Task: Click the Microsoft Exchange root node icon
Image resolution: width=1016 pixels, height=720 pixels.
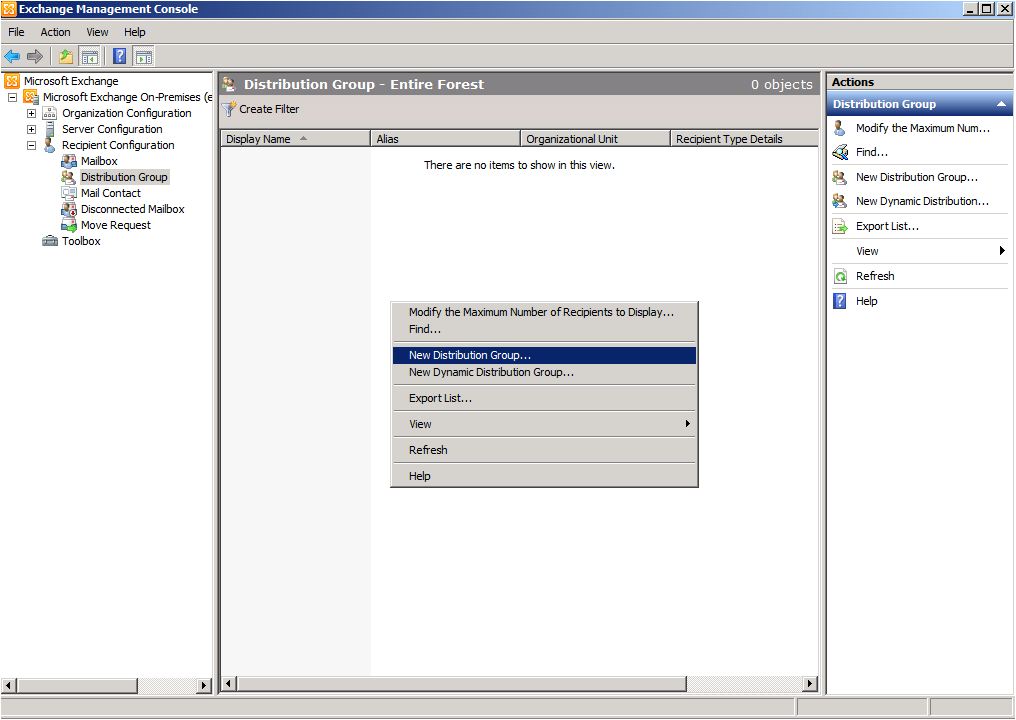Action: pyautogui.click(x=12, y=81)
